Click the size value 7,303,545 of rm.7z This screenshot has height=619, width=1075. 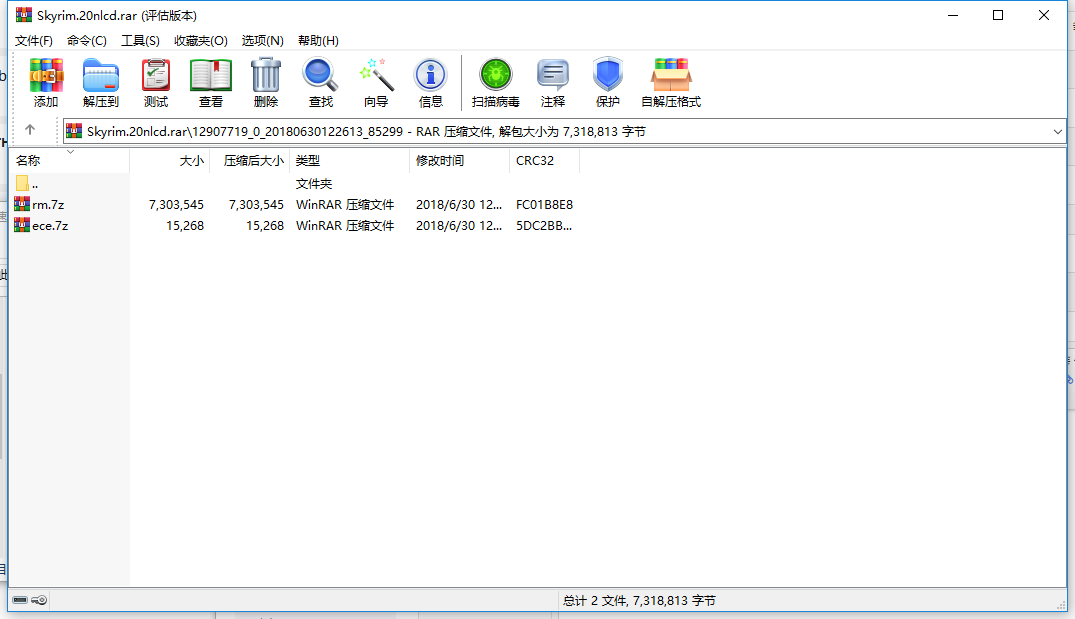pos(176,205)
